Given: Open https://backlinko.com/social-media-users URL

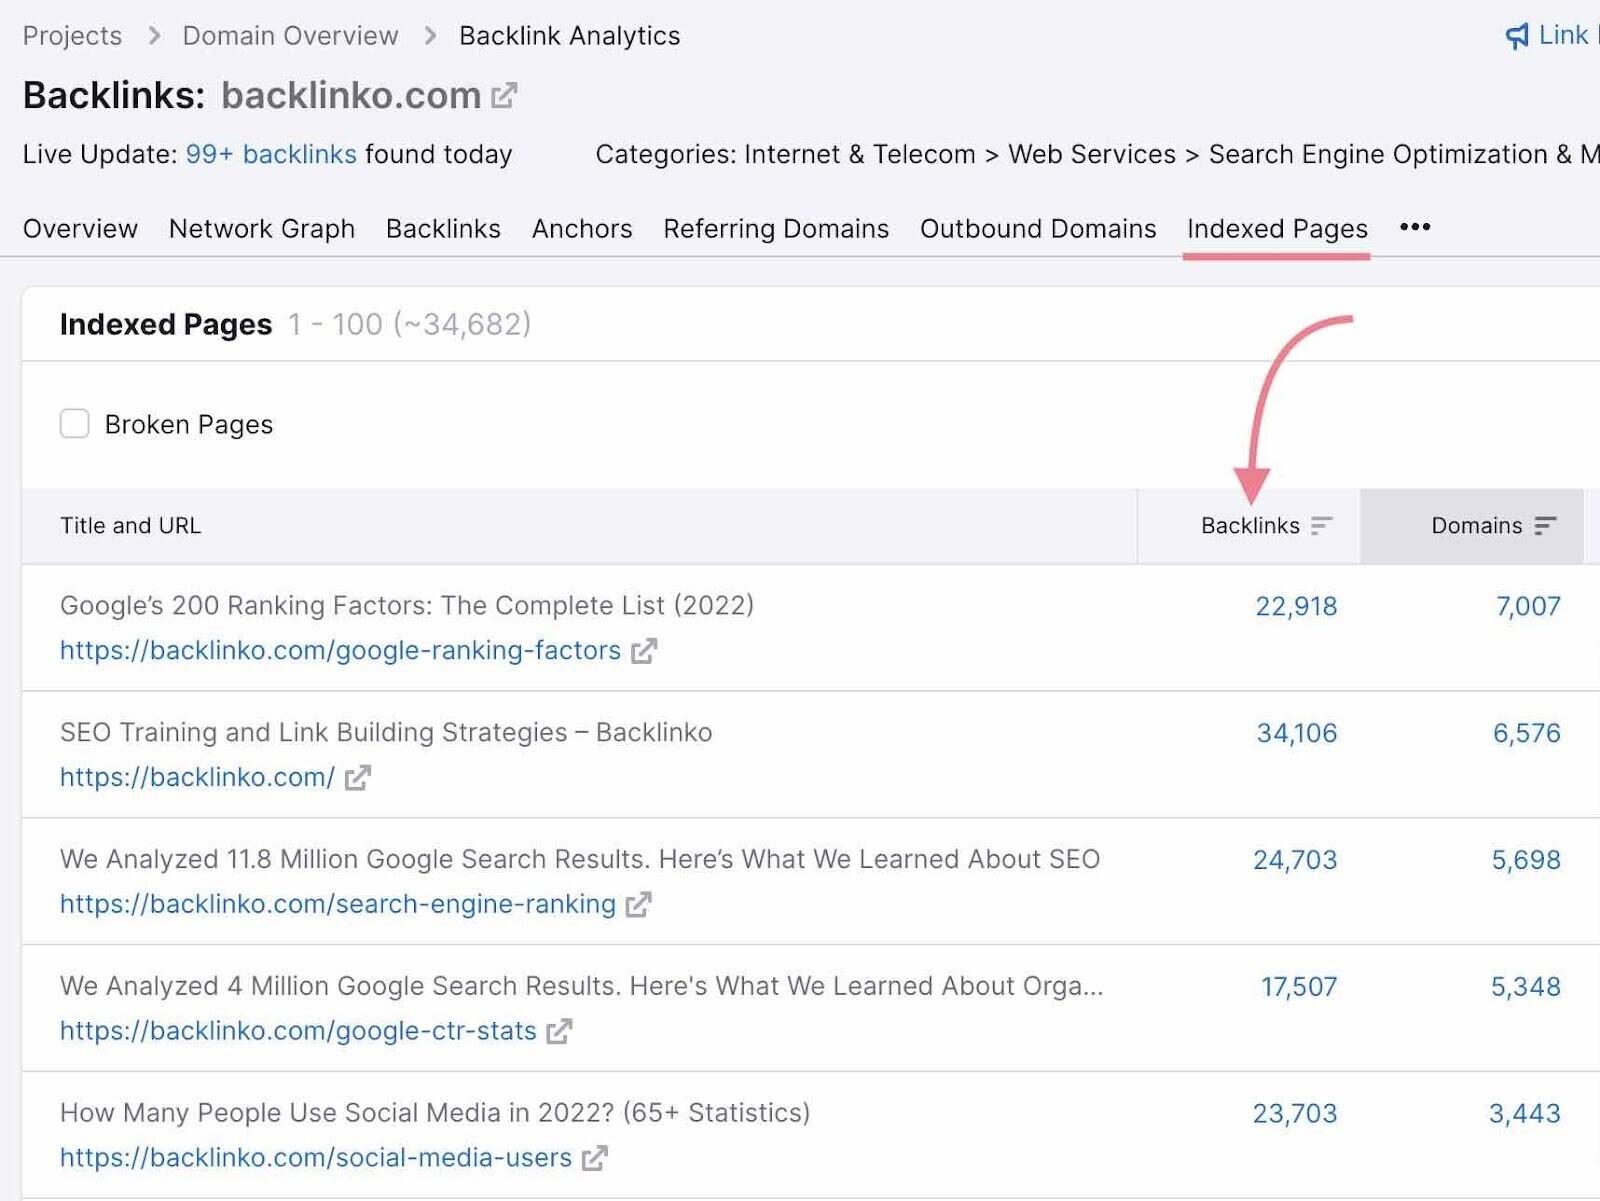Looking at the screenshot, I should pyautogui.click(x=316, y=1158).
